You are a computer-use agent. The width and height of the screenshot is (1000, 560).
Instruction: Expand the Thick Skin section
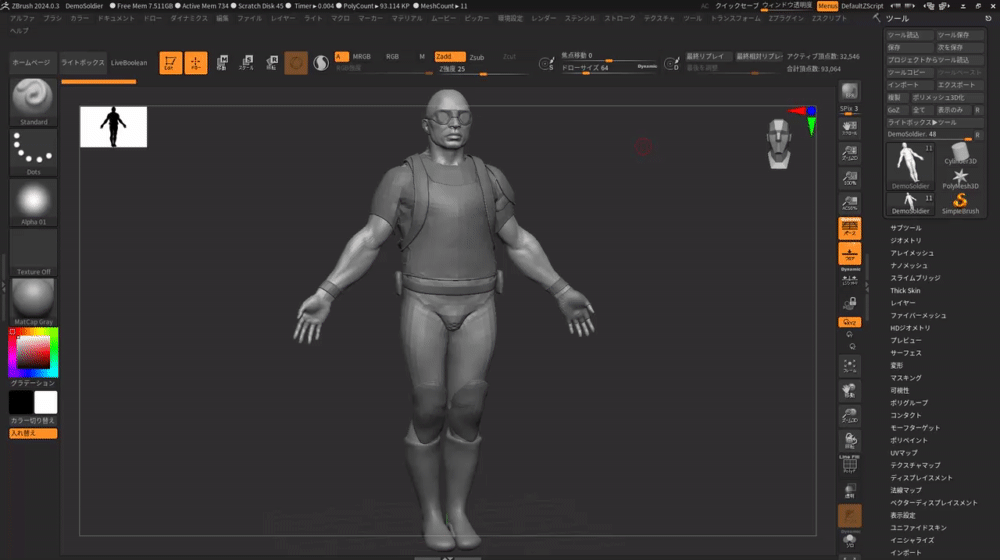(x=905, y=290)
